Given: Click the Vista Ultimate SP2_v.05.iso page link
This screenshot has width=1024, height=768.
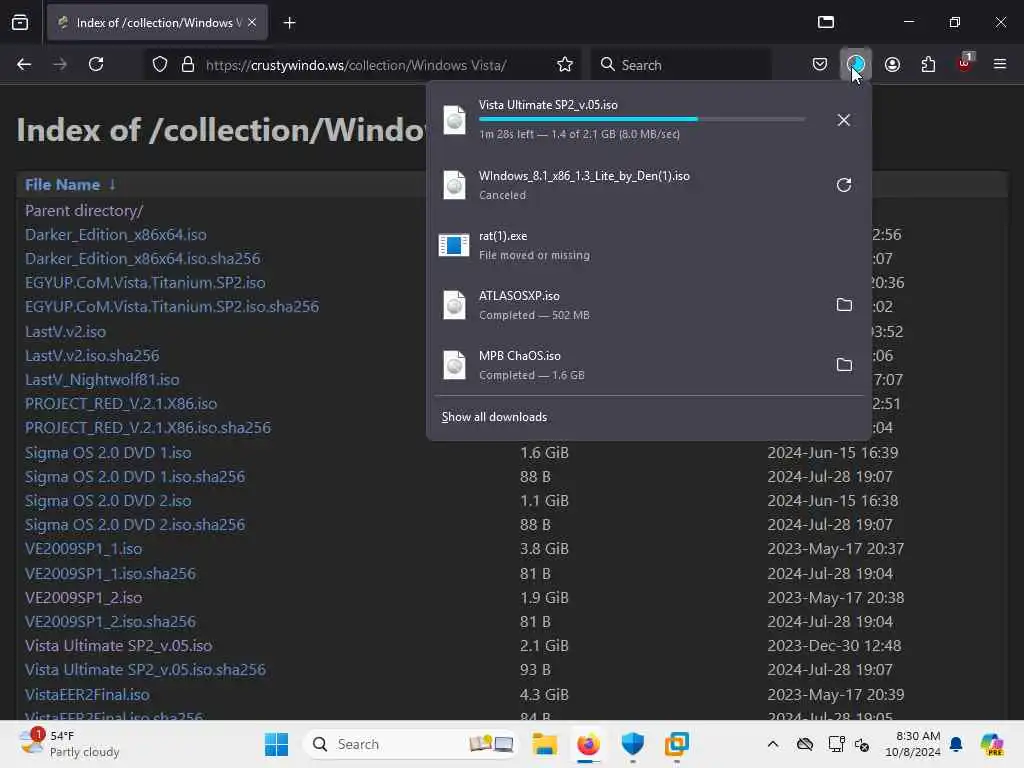Looking at the screenshot, I should pos(118,646).
